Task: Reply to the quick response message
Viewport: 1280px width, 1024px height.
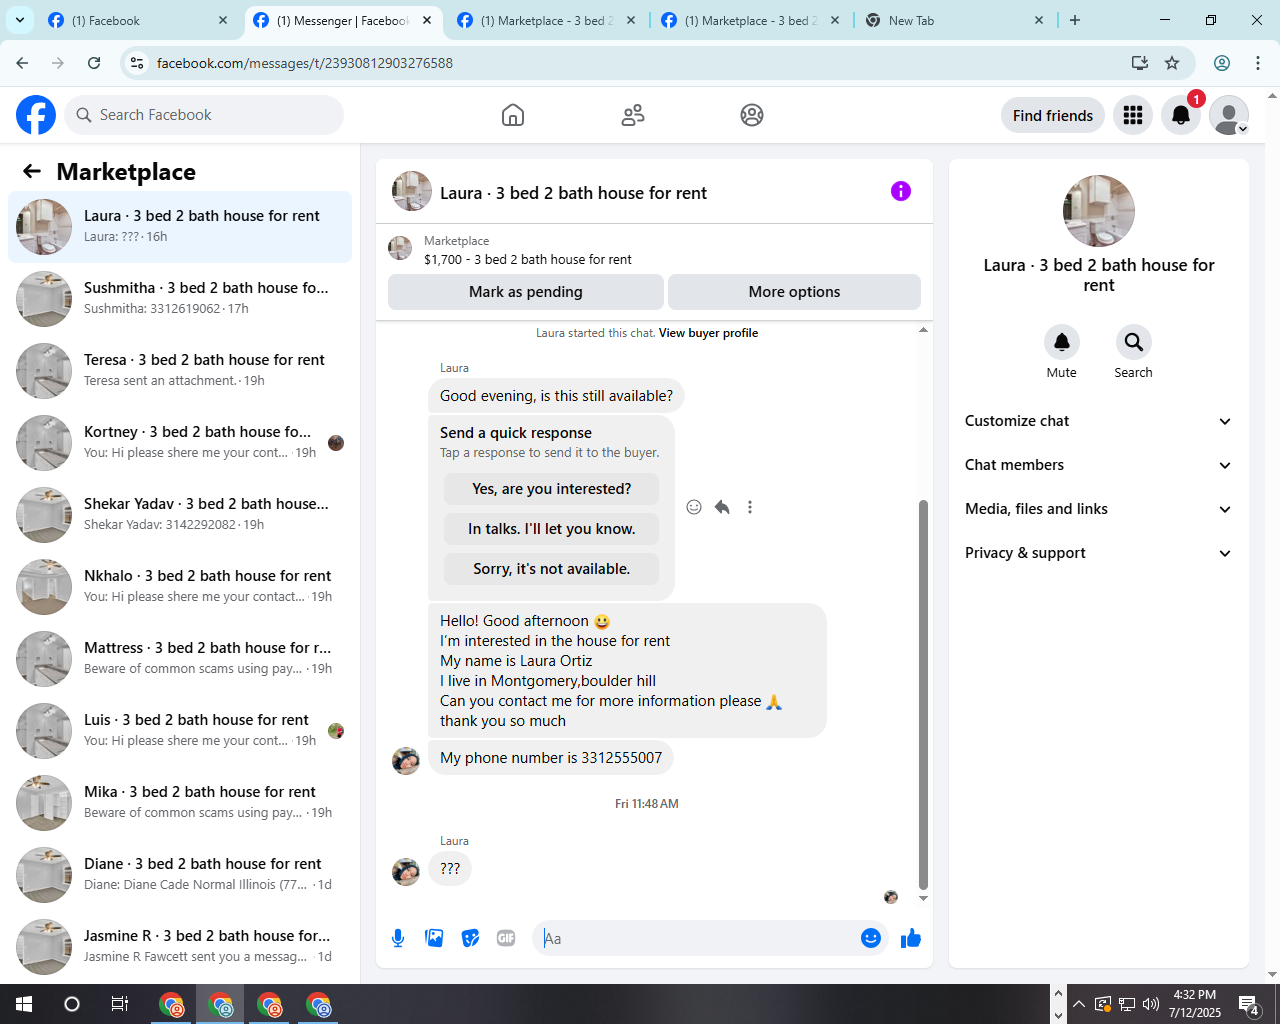Action: tap(722, 507)
